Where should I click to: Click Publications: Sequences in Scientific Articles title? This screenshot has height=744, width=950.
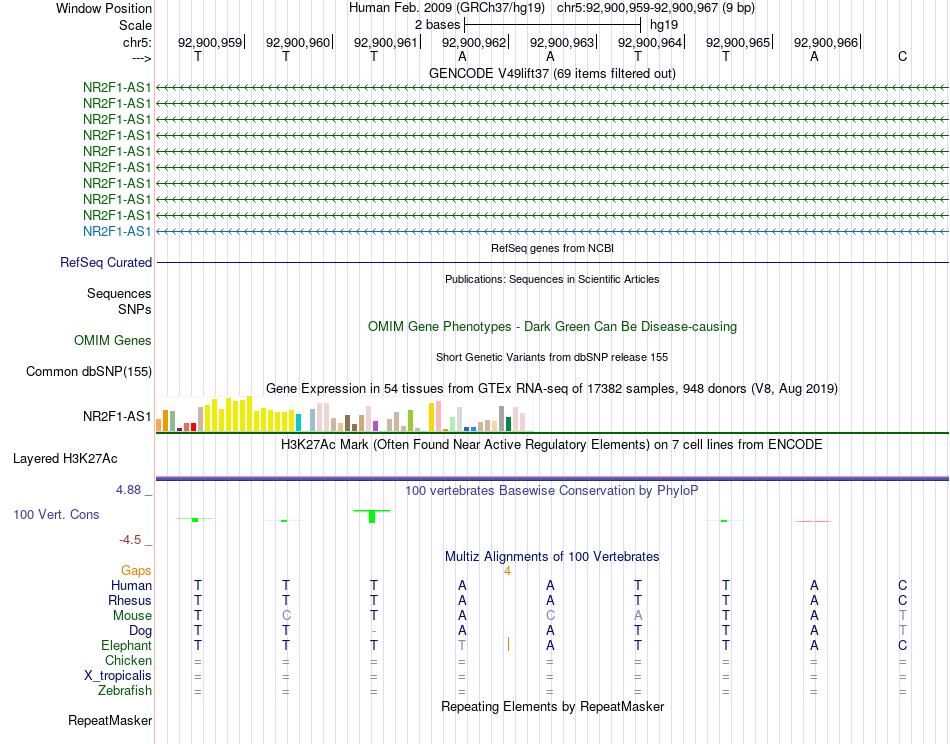point(552,279)
